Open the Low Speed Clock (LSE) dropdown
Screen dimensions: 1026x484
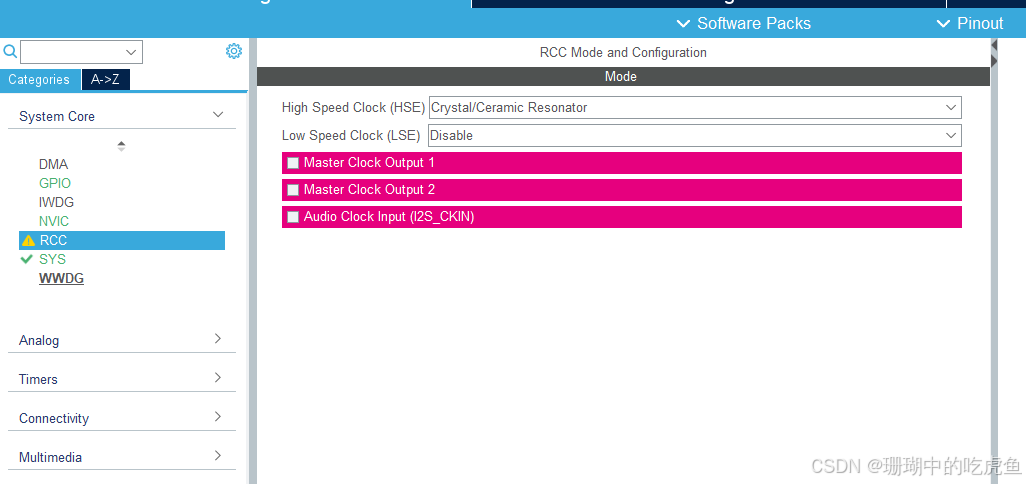[695, 135]
